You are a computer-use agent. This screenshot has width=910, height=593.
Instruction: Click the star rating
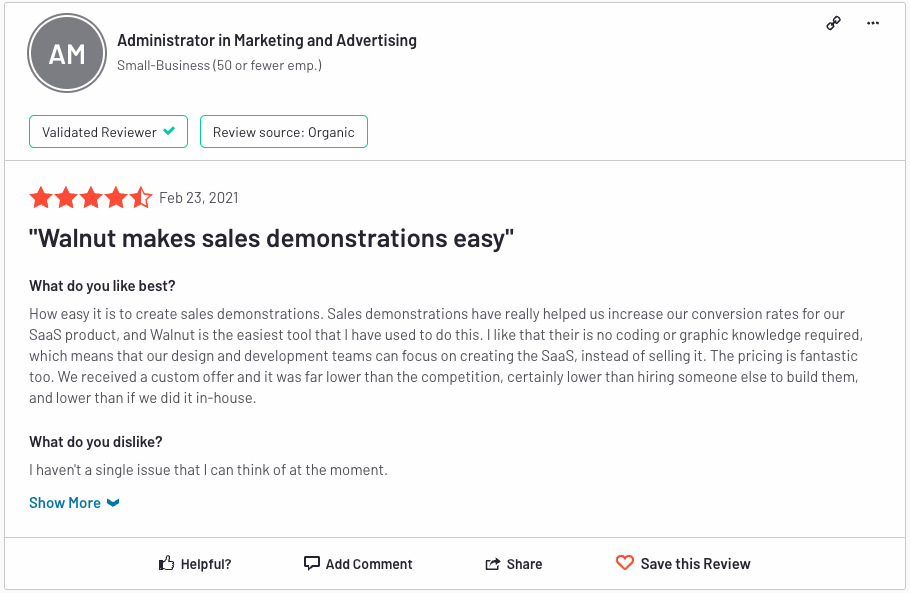coord(91,197)
